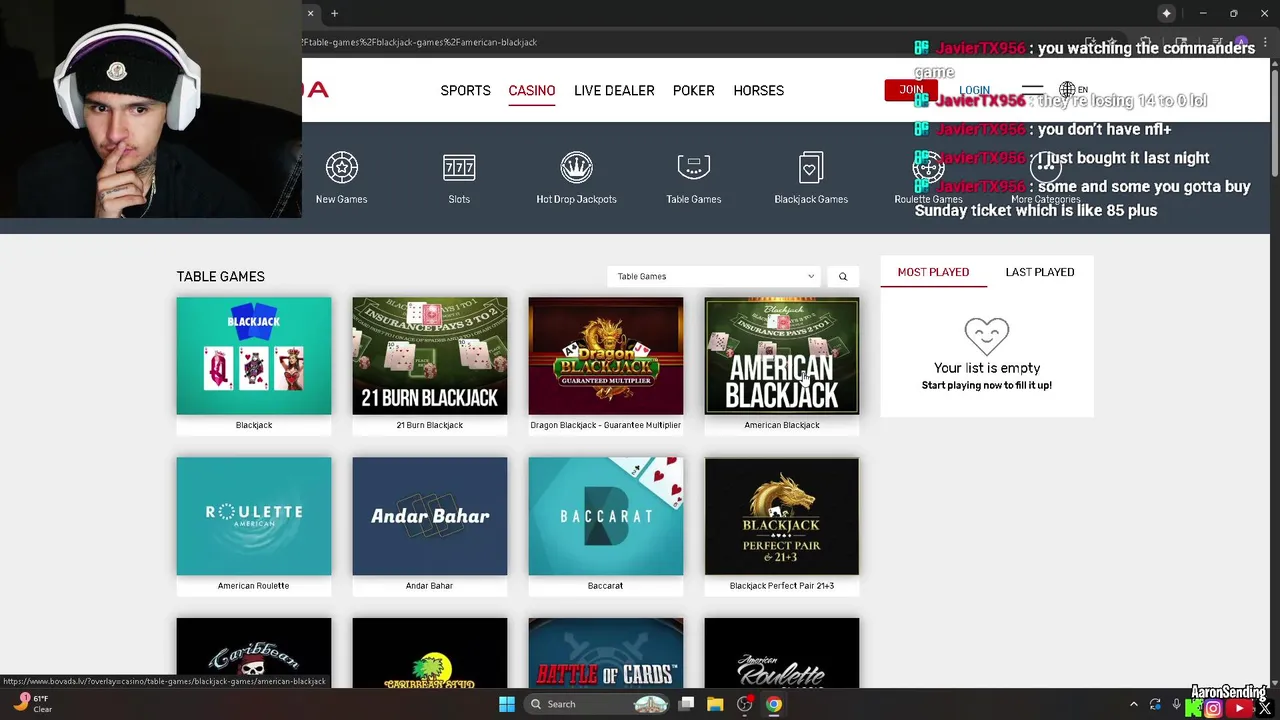
Task: Click the Gemini sparkle icon in Chrome
Action: coord(1167,13)
